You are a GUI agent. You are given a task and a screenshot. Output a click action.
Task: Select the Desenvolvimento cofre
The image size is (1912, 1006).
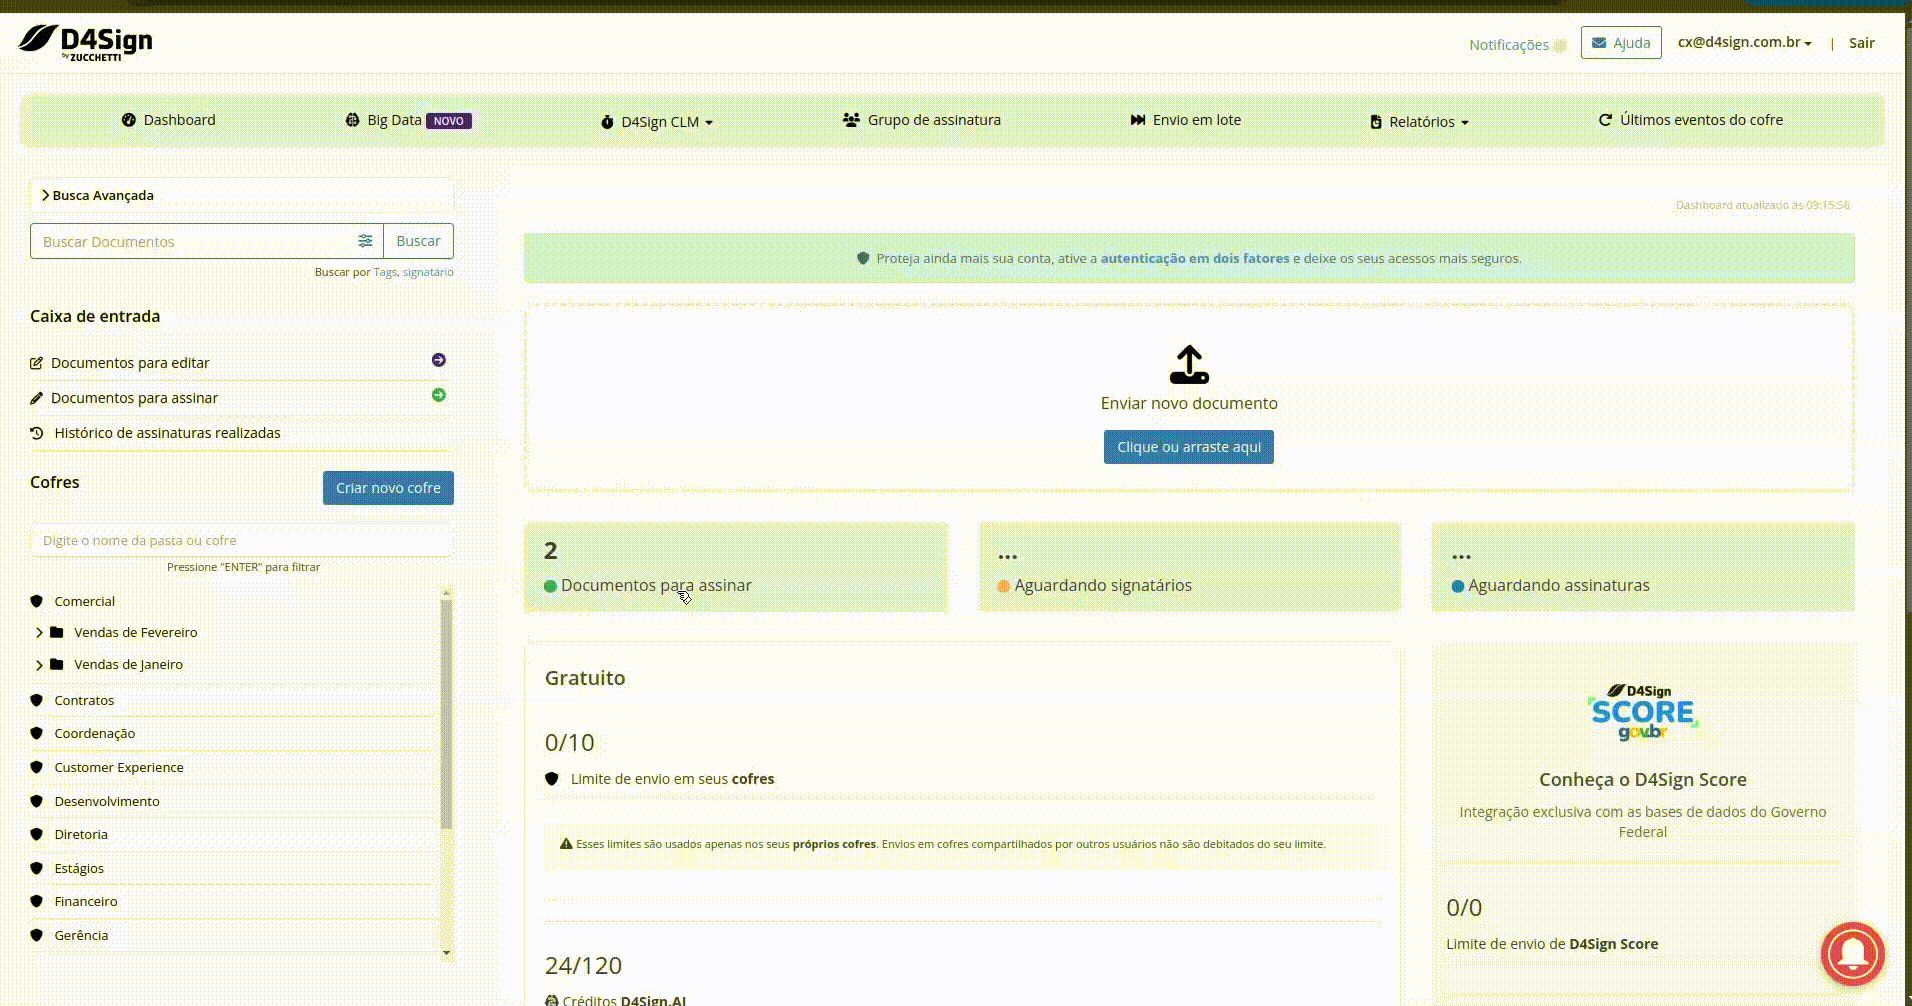107,801
